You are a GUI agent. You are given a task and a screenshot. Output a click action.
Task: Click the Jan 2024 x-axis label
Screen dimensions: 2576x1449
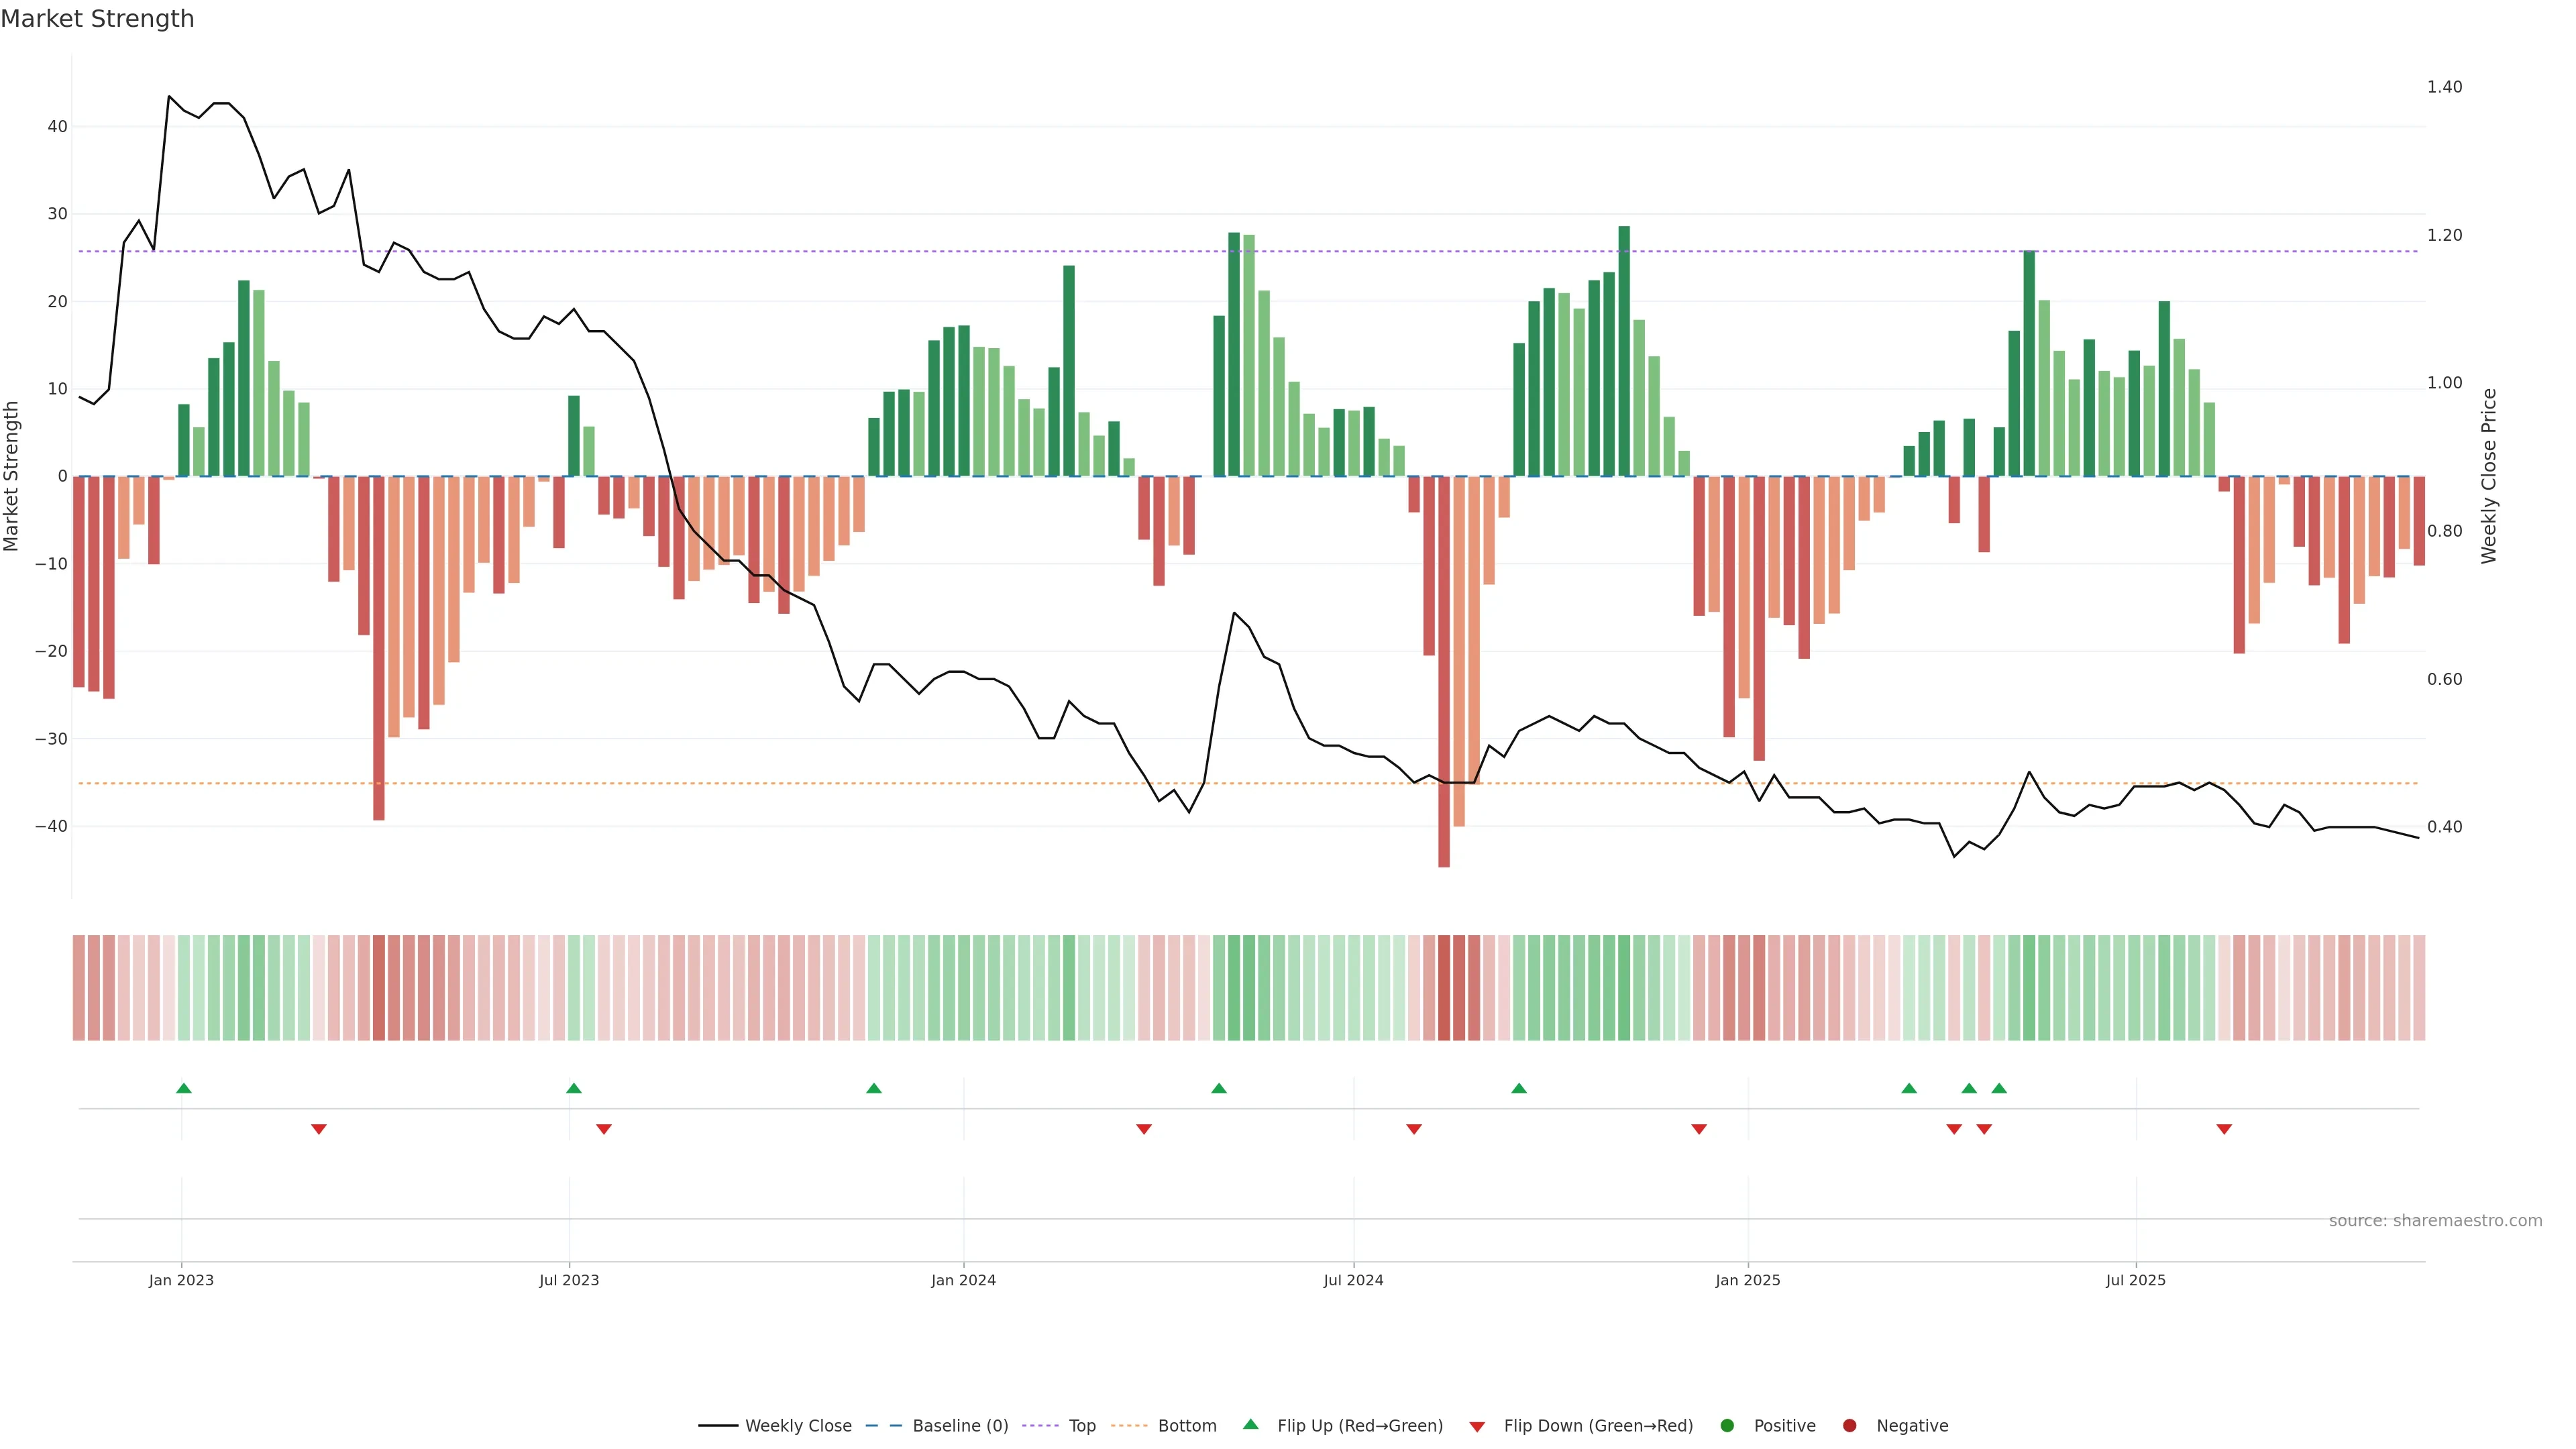coord(962,1280)
